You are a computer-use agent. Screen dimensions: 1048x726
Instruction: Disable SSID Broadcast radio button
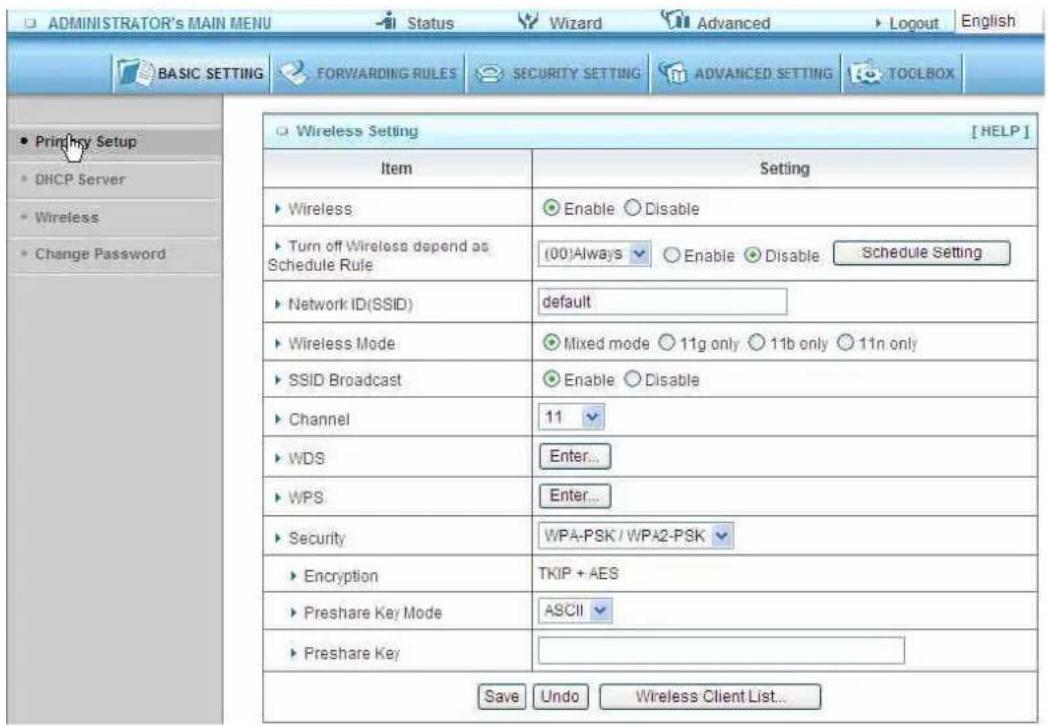tap(632, 379)
